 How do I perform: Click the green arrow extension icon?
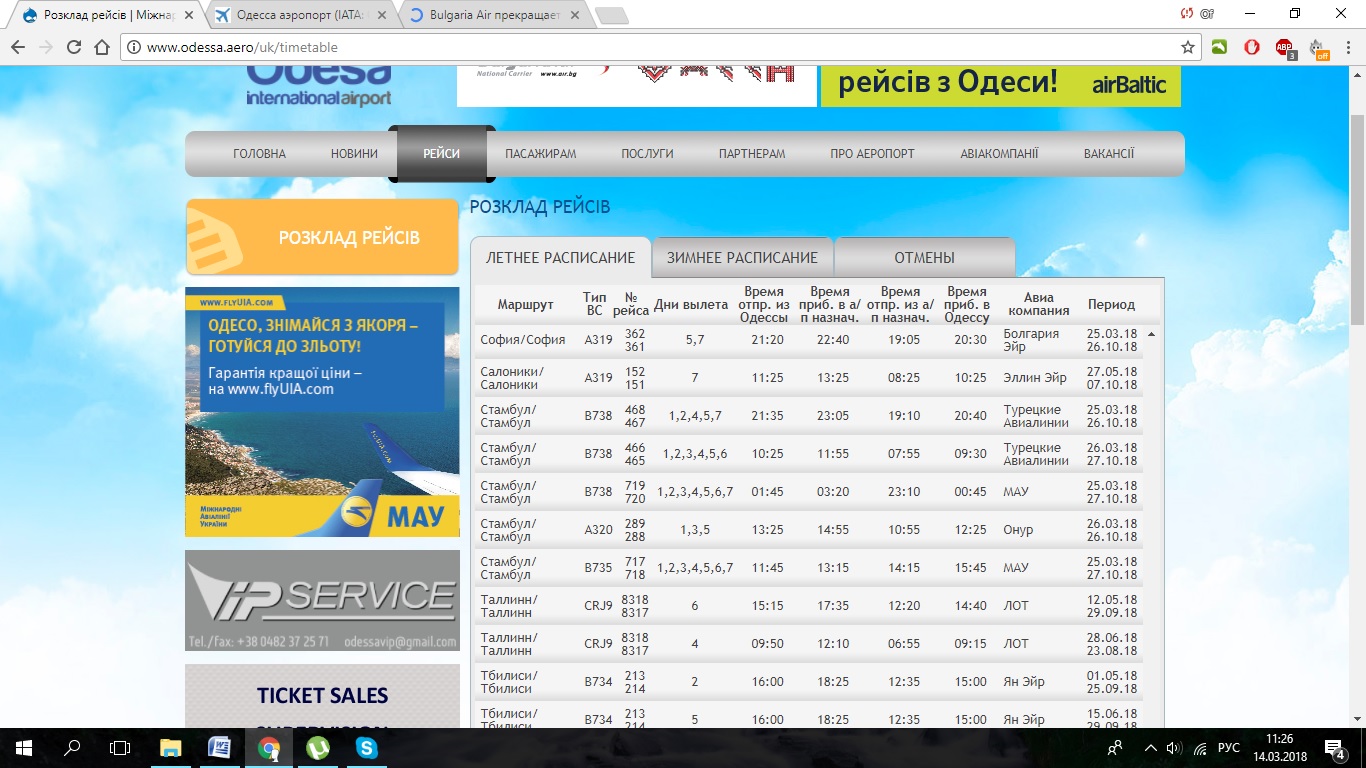click(1219, 47)
